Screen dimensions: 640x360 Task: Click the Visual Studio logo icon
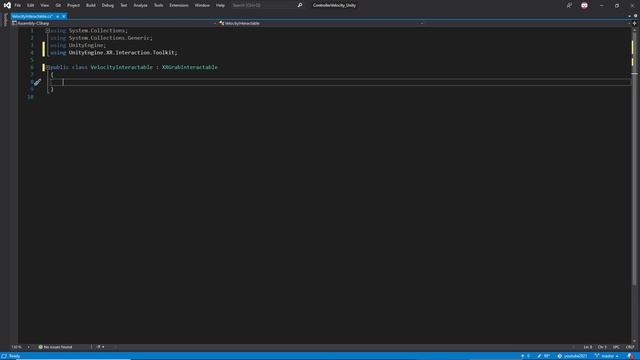coord(7,5)
